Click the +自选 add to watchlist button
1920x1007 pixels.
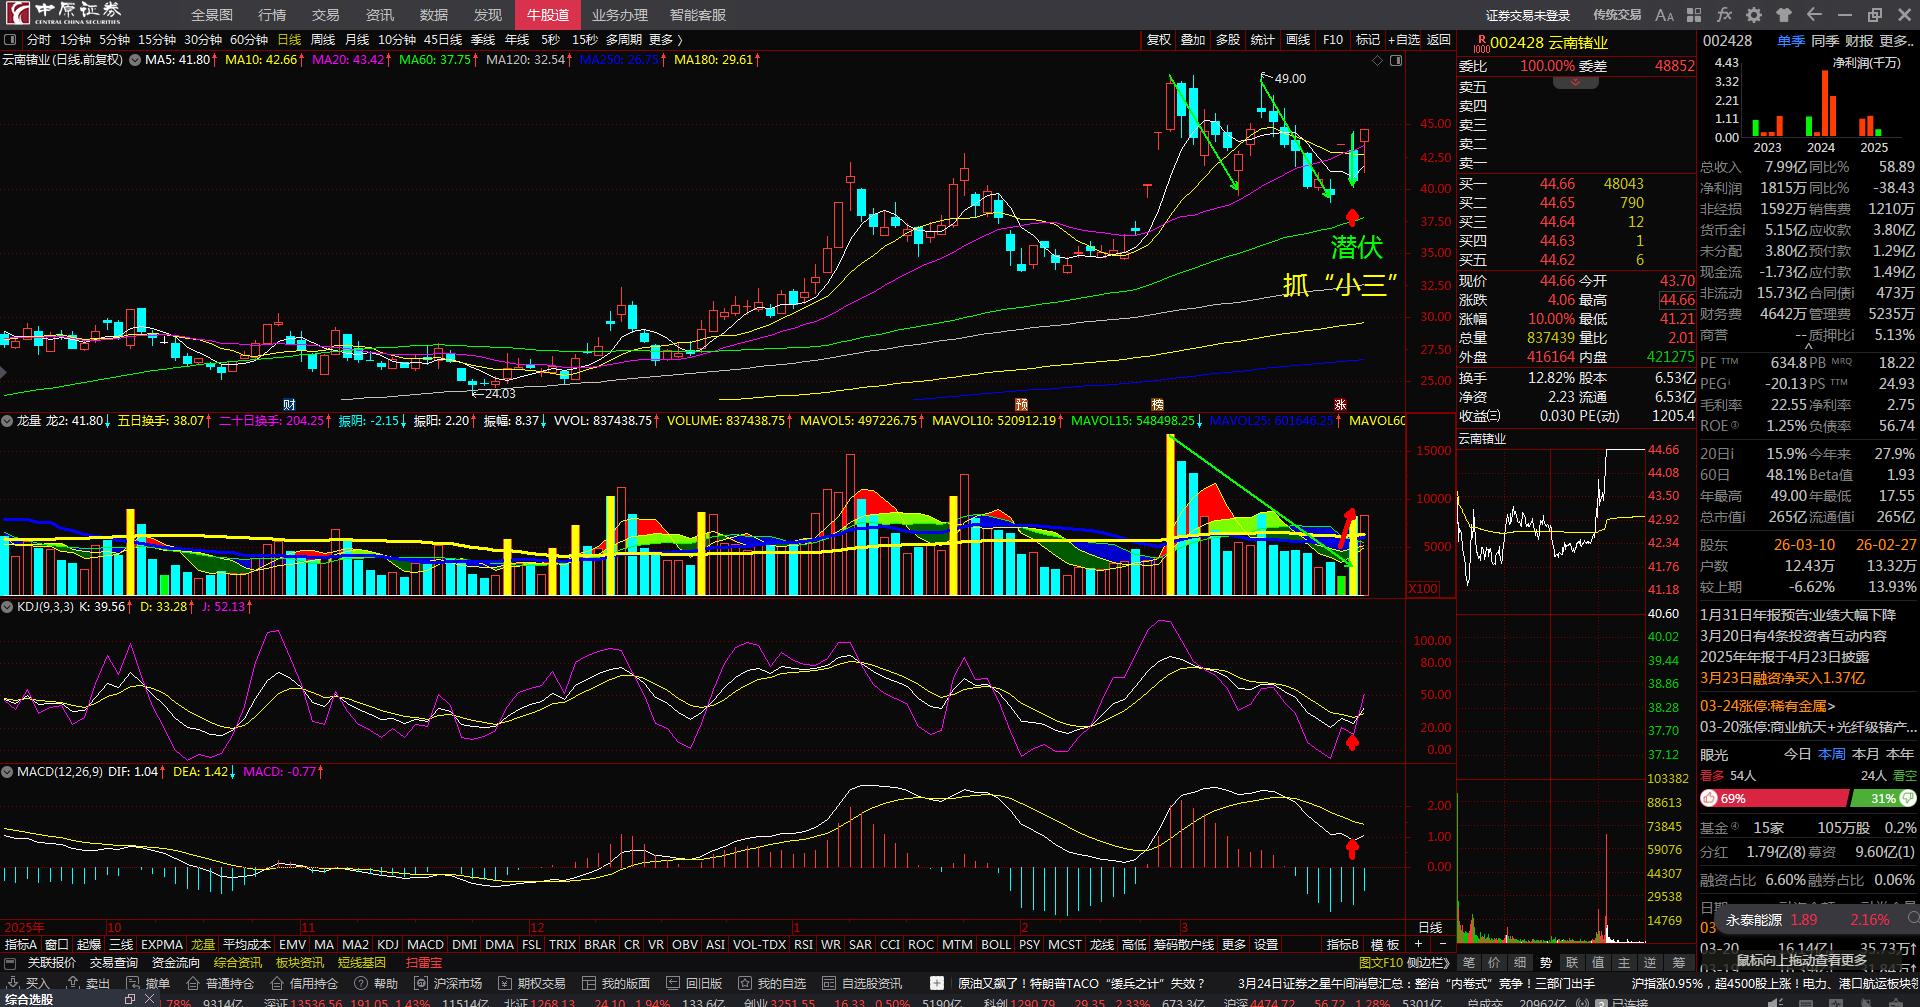[x=1404, y=40]
